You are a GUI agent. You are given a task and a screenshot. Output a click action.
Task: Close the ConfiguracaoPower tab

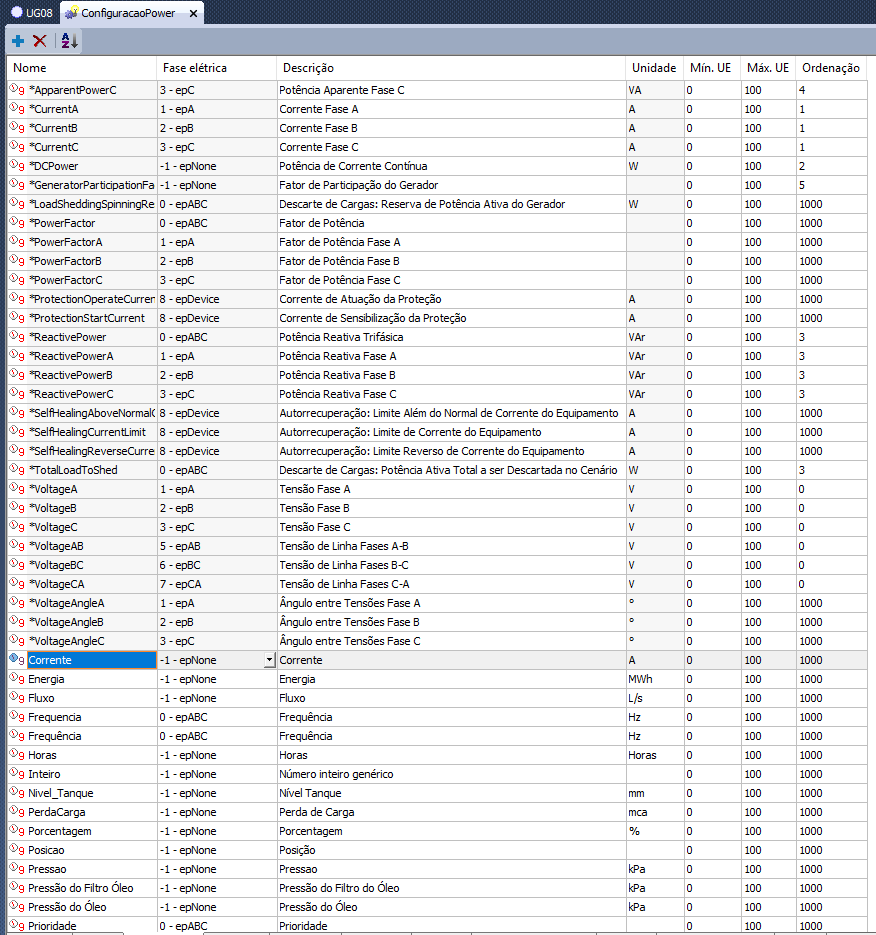tap(193, 13)
